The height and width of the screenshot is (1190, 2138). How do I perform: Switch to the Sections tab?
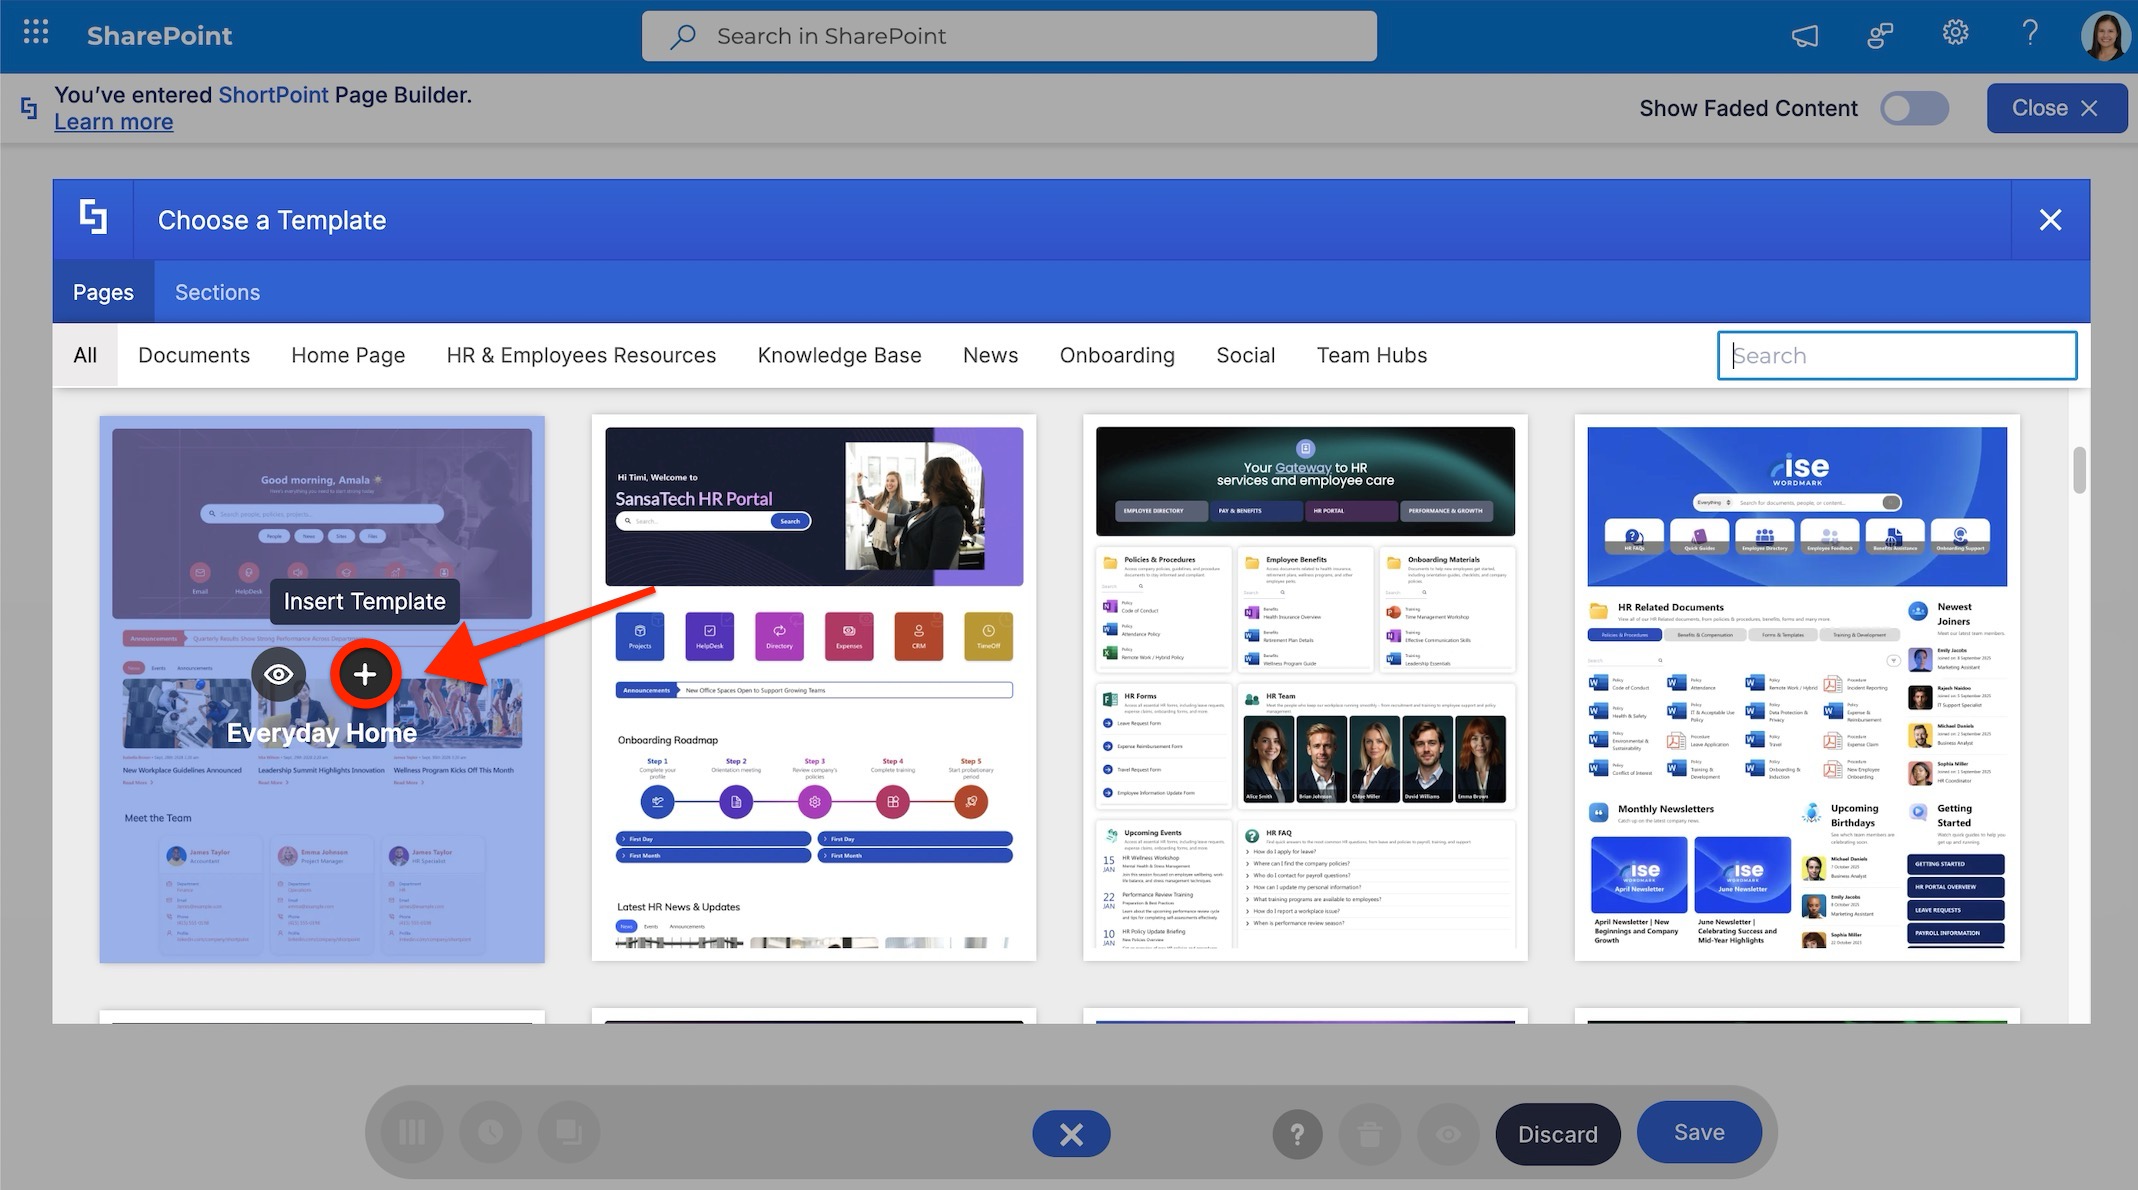tap(217, 292)
